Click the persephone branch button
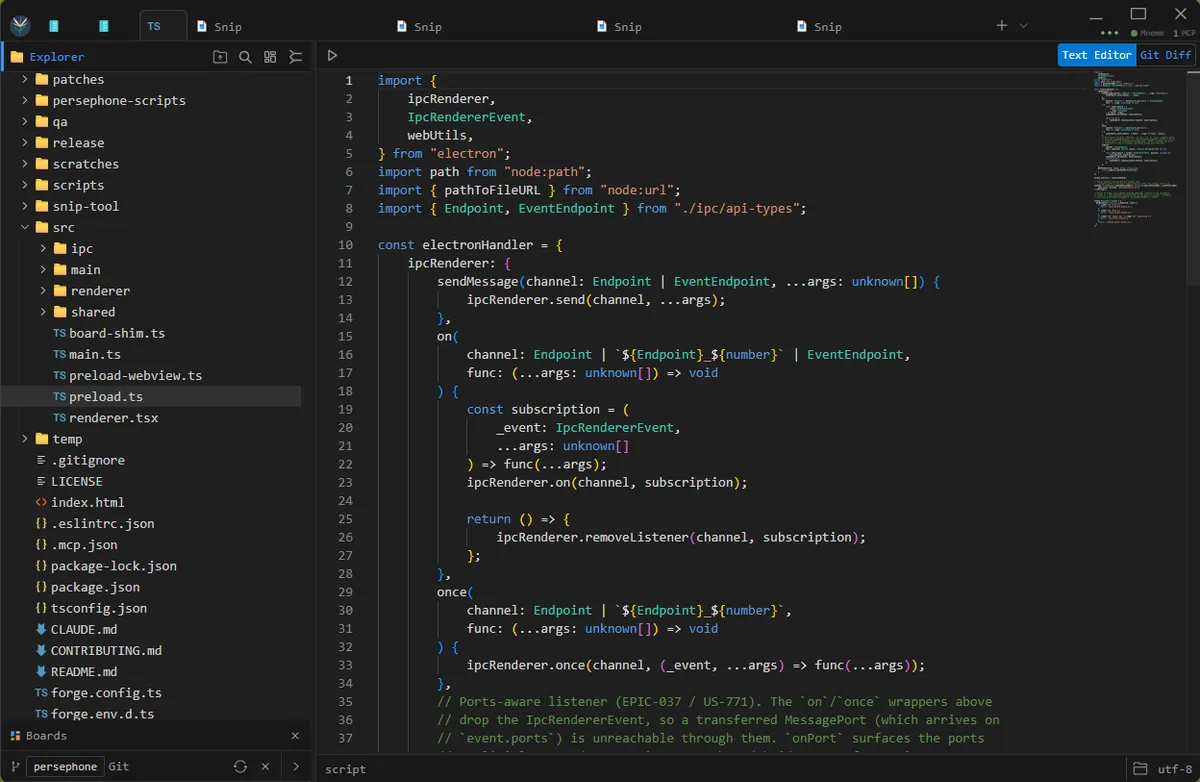The image size is (1200, 782). (x=65, y=767)
